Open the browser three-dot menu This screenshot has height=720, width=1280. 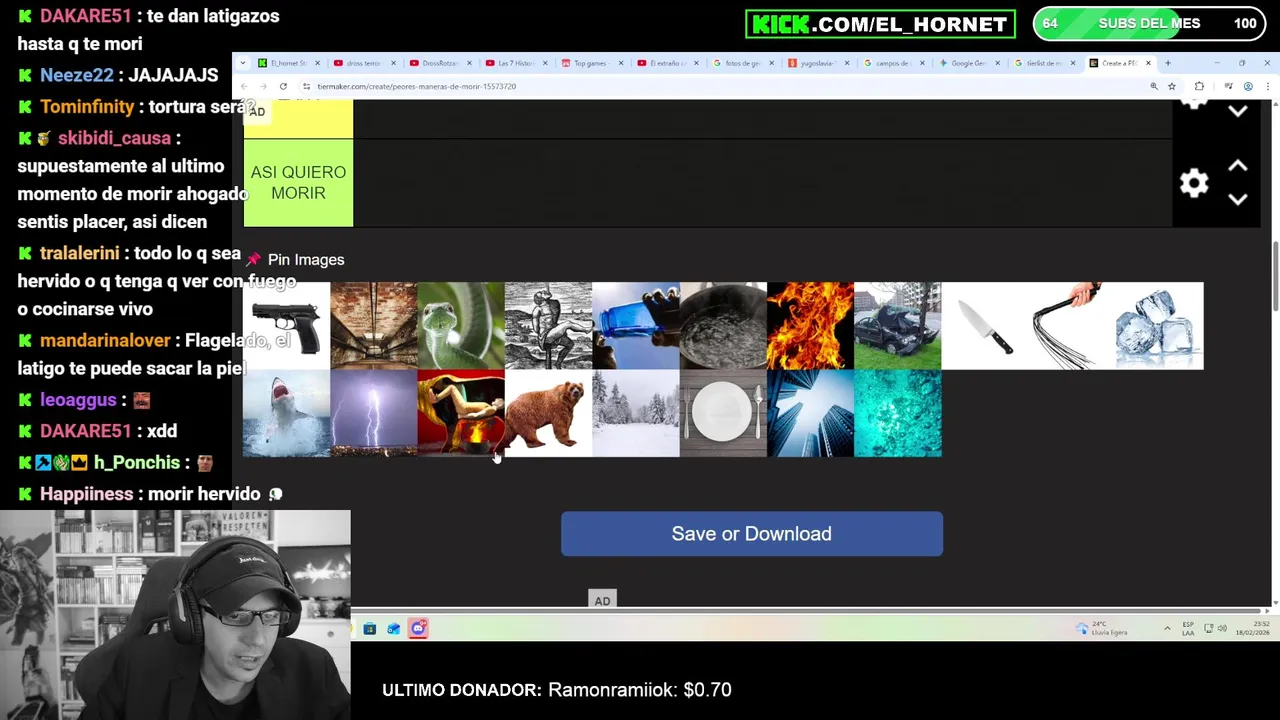pos(1267,86)
